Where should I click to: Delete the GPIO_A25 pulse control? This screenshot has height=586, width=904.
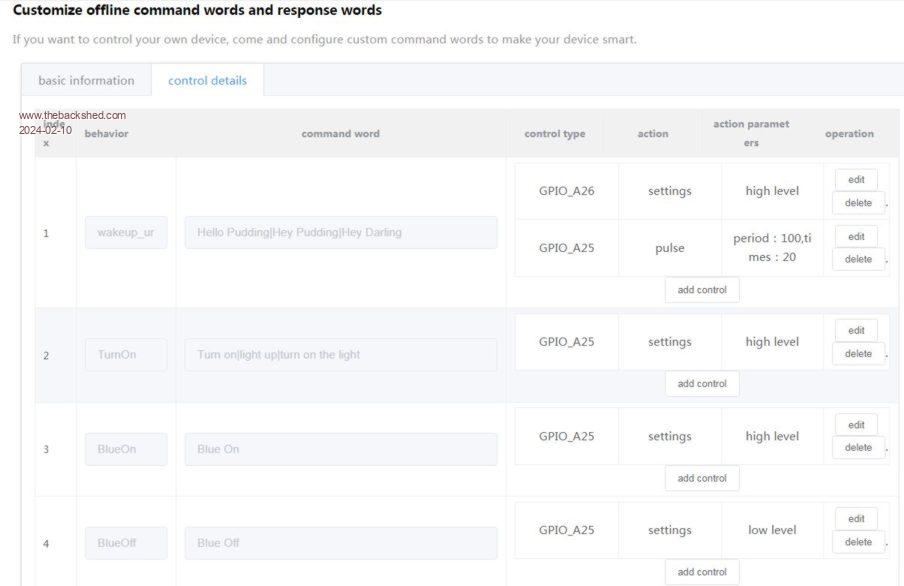click(x=858, y=259)
